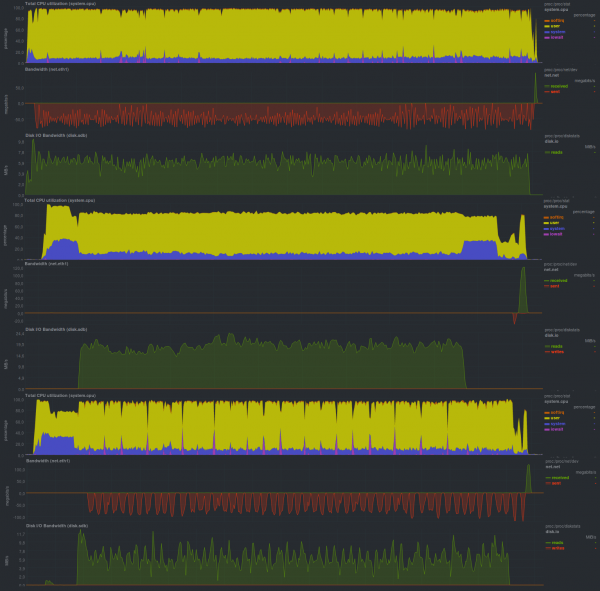
Task: Select 'system.cpu' label beside third CPU chart
Action: 554,403
